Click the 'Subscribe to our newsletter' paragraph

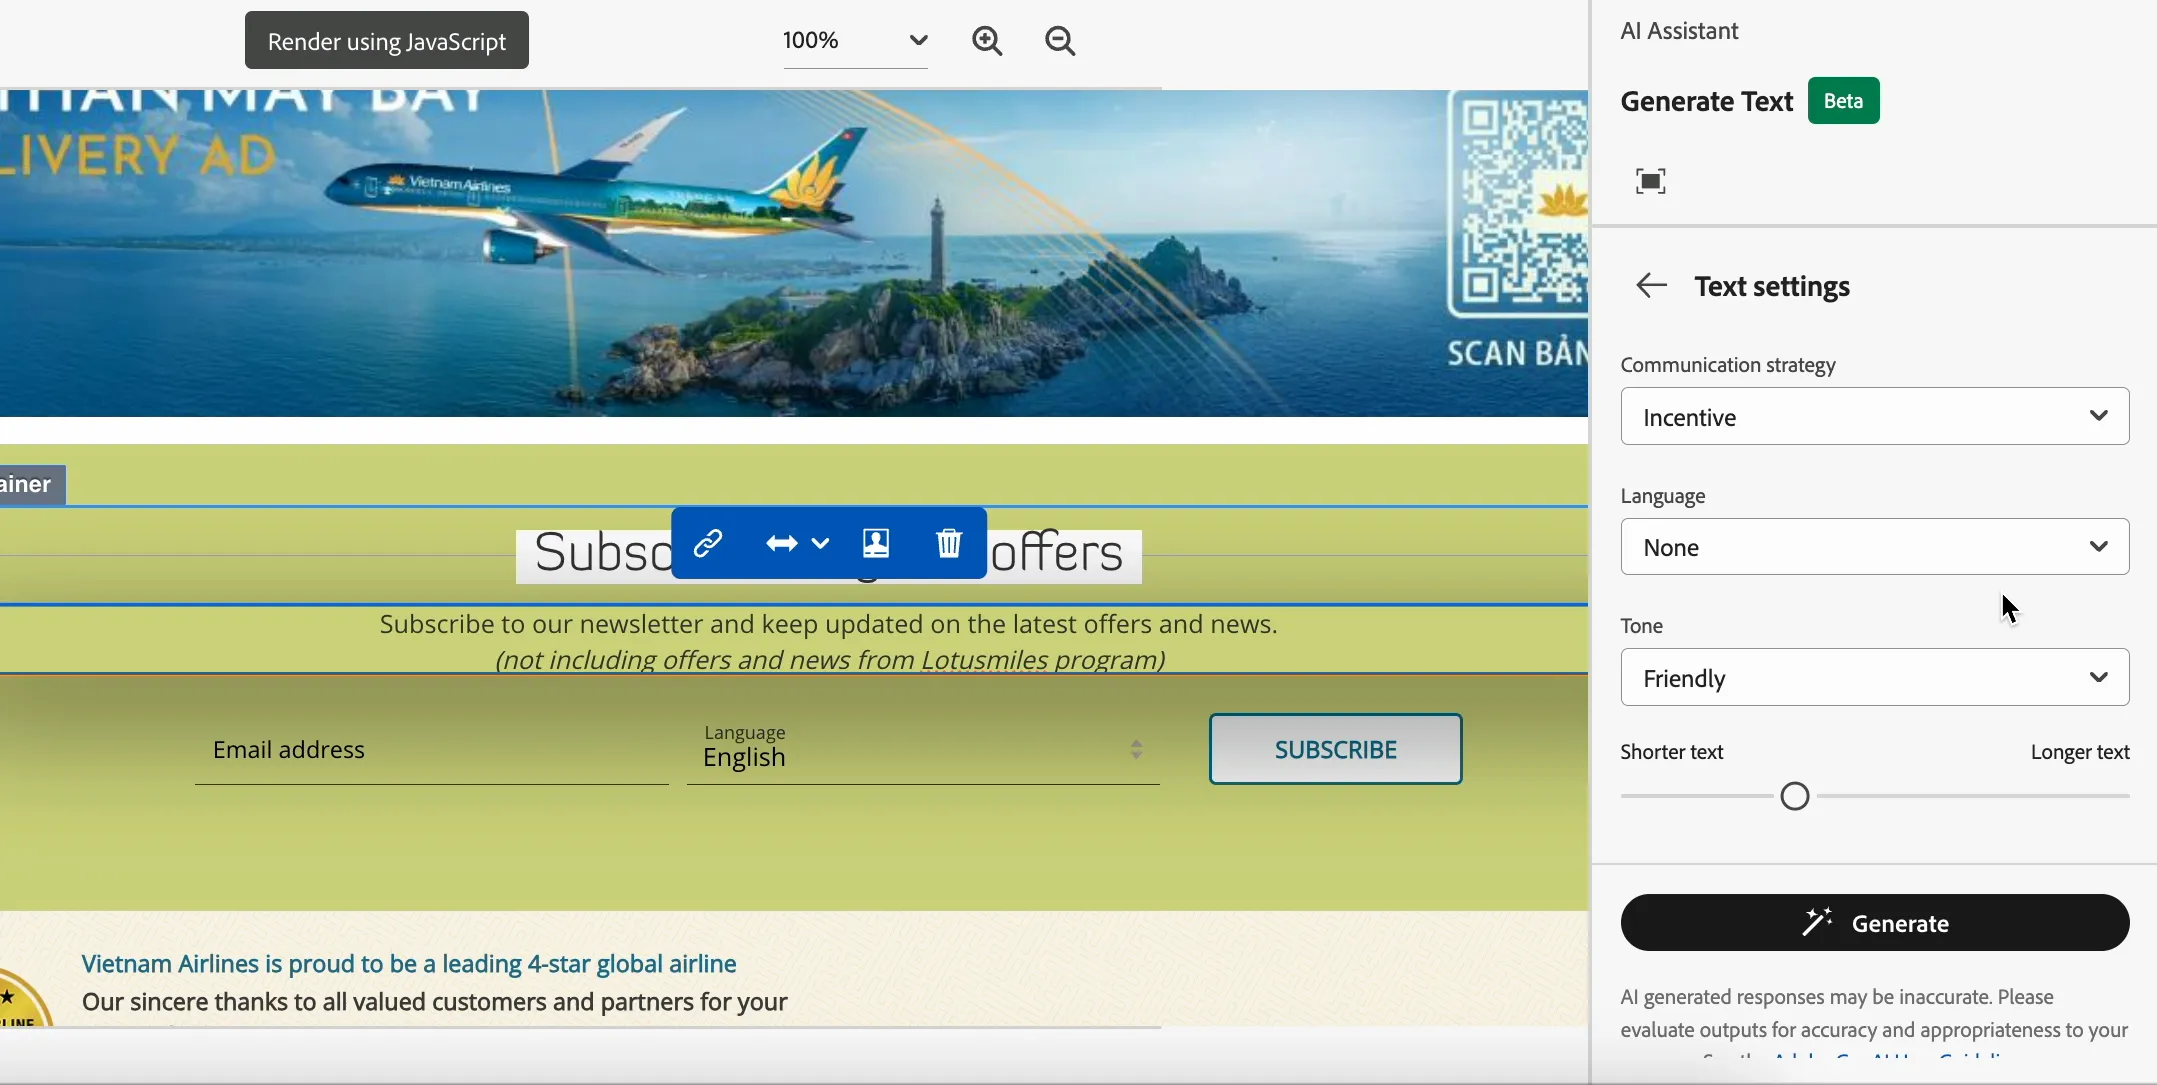828,625
